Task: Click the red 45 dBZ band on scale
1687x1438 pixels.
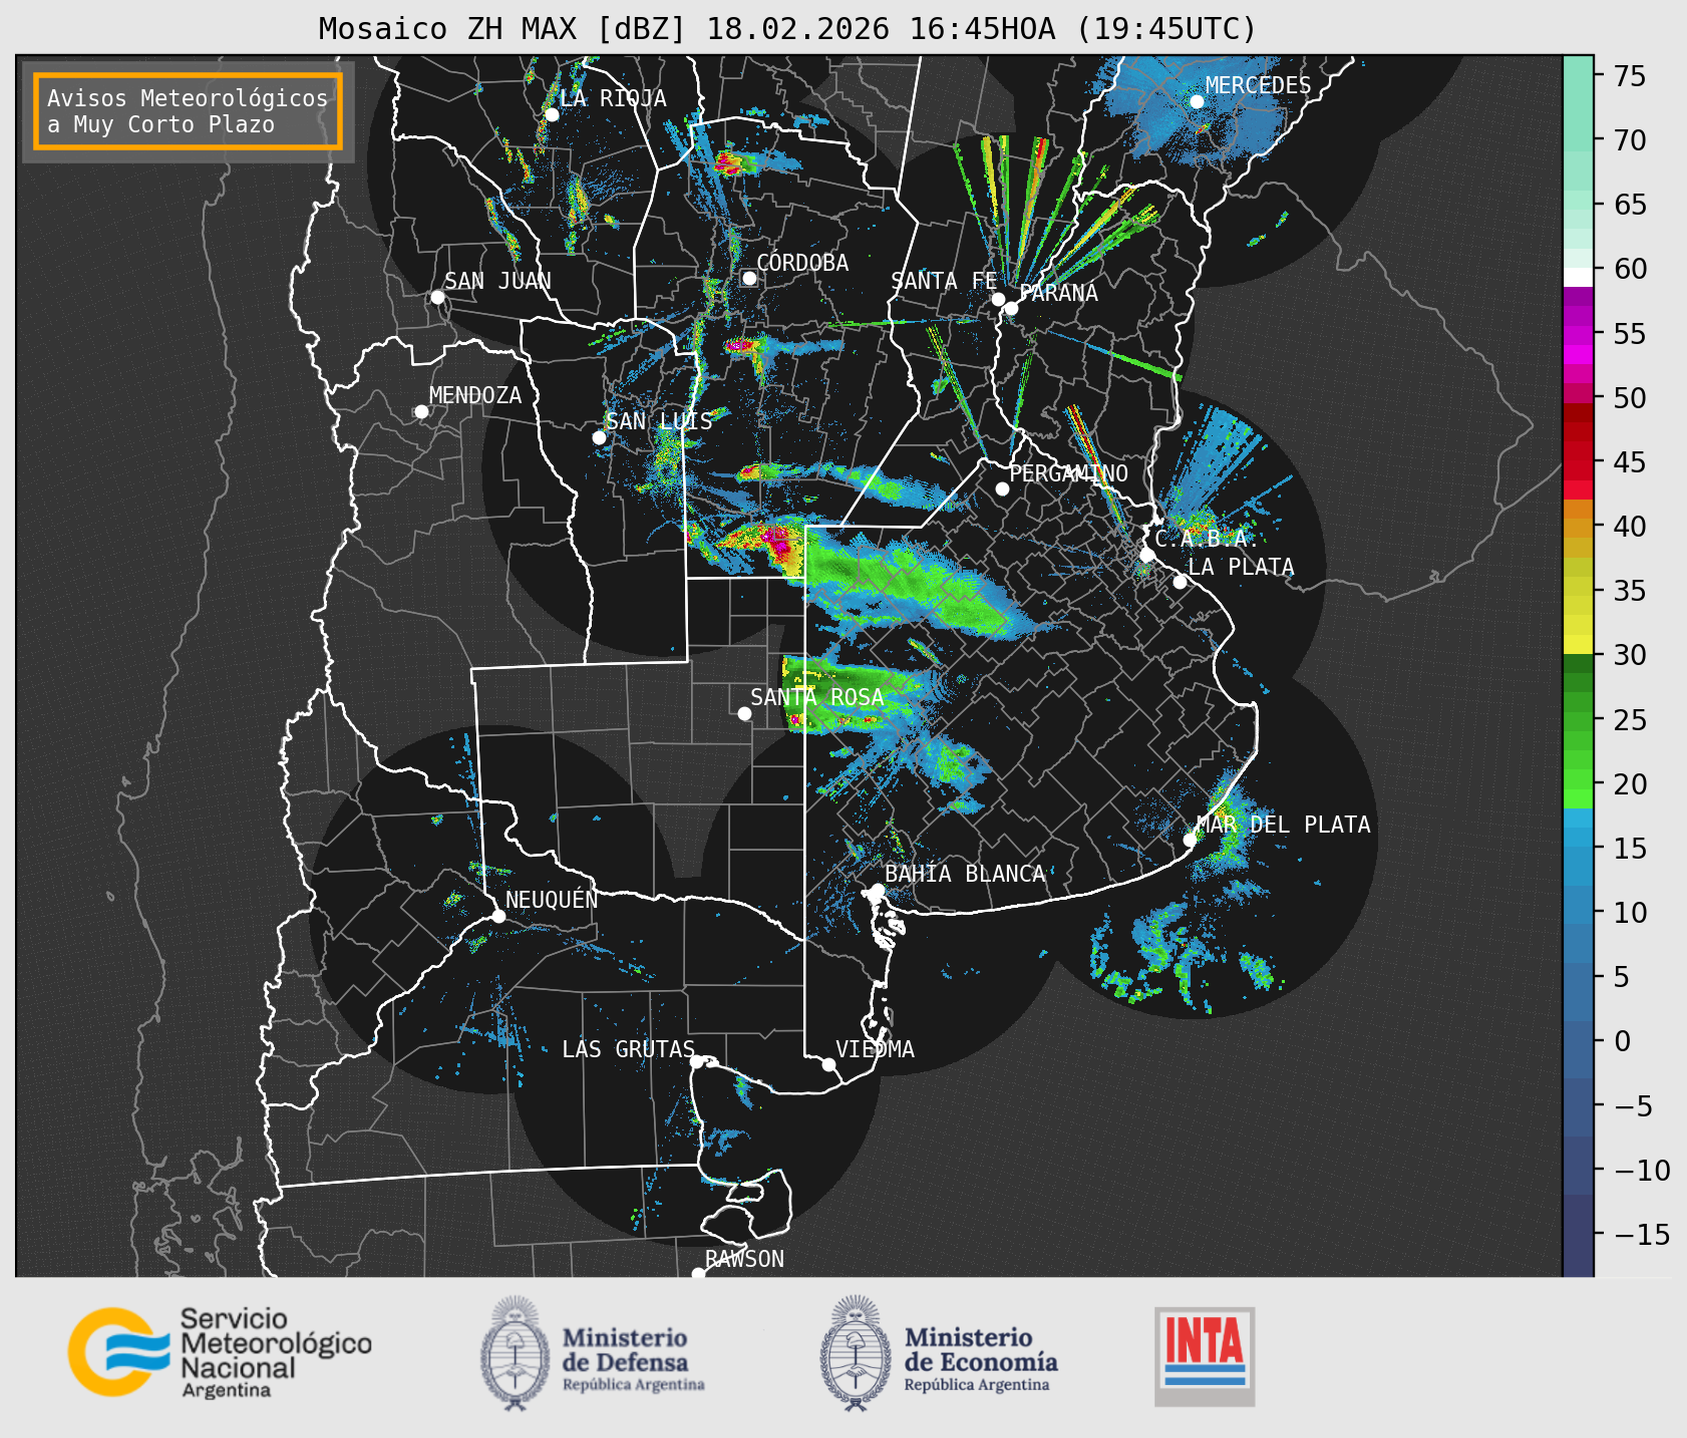Action: (1578, 462)
